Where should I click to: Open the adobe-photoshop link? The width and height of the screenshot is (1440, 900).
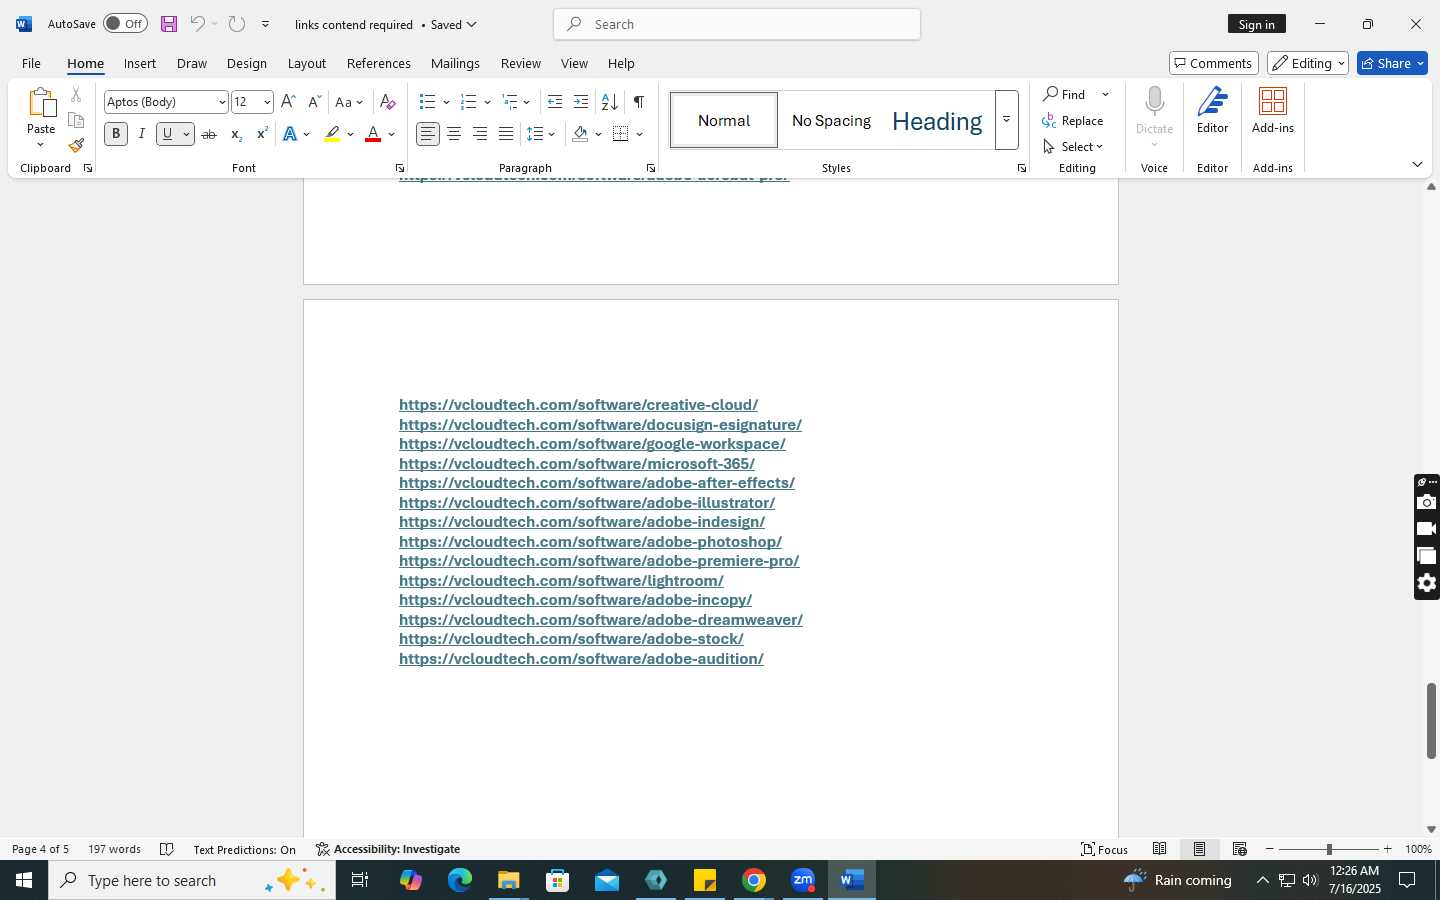click(590, 542)
